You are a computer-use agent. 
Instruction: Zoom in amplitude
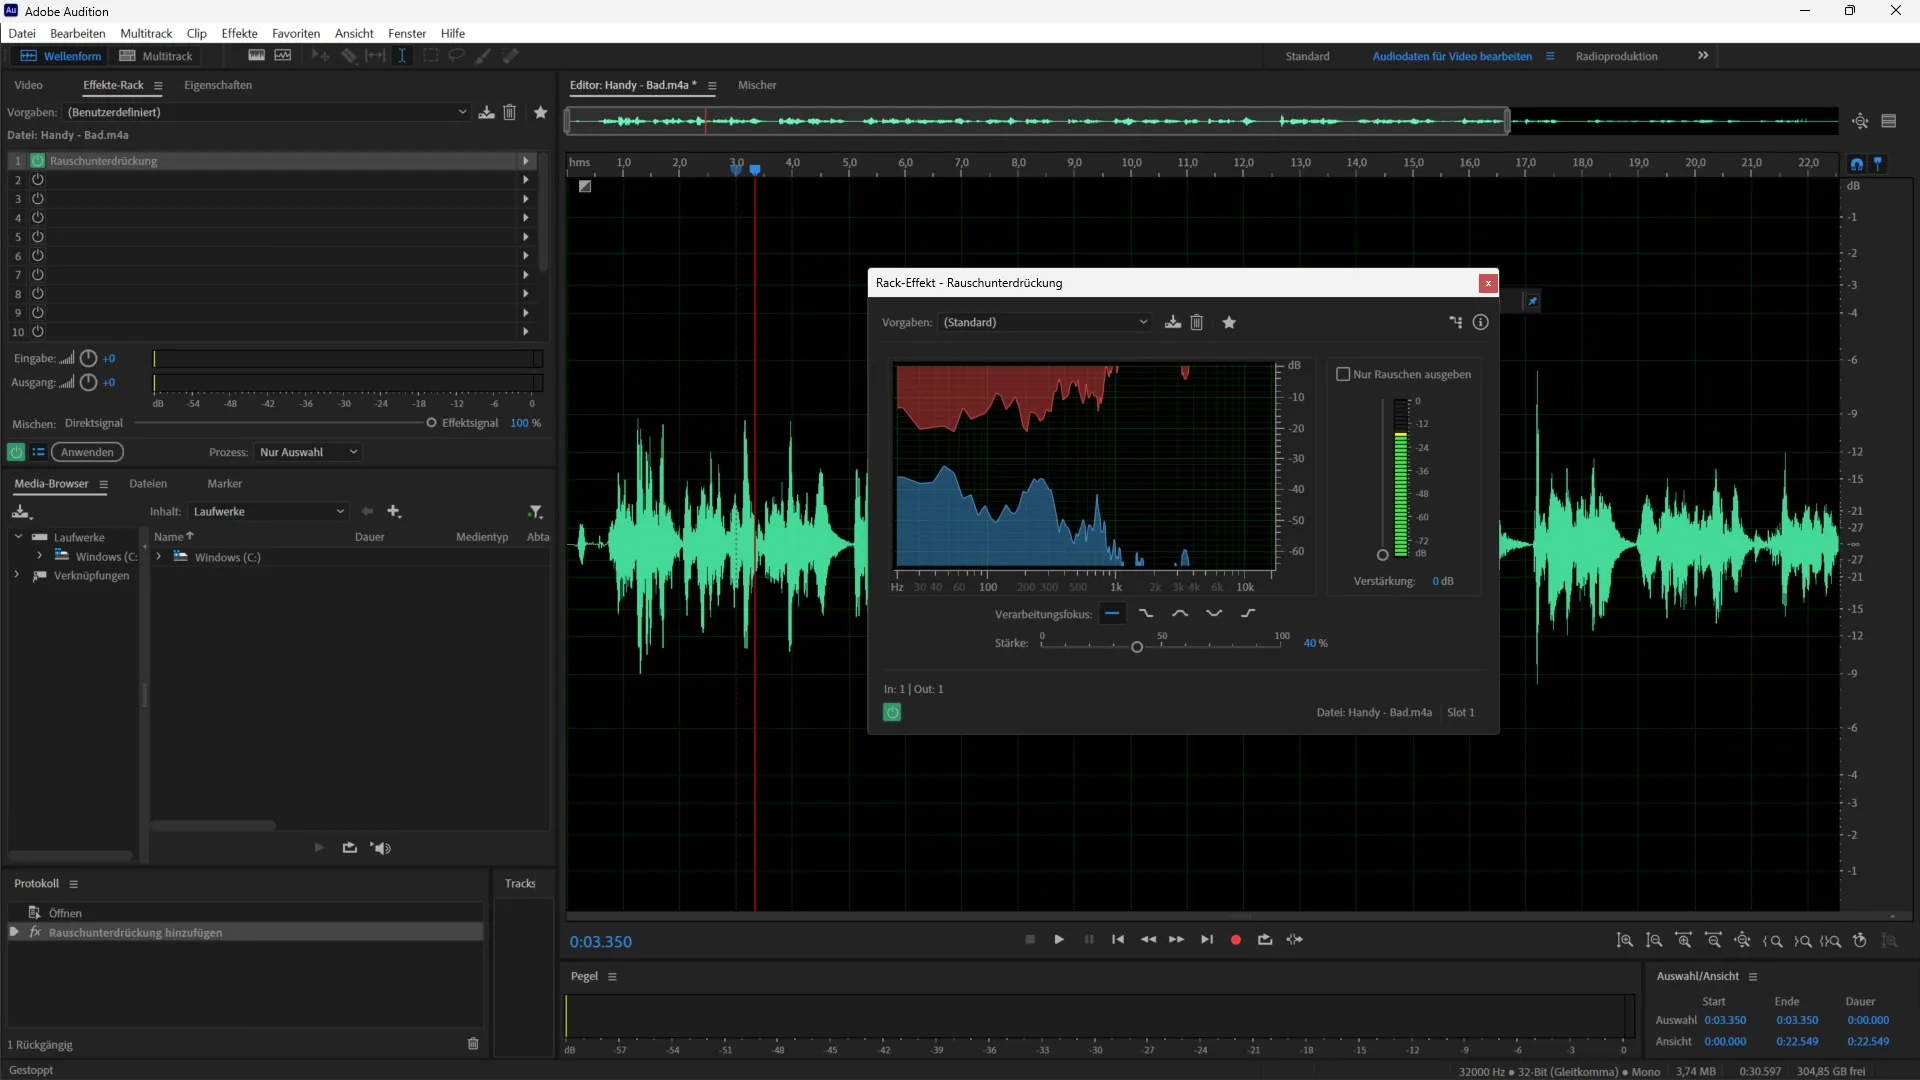click(x=1625, y=941)
